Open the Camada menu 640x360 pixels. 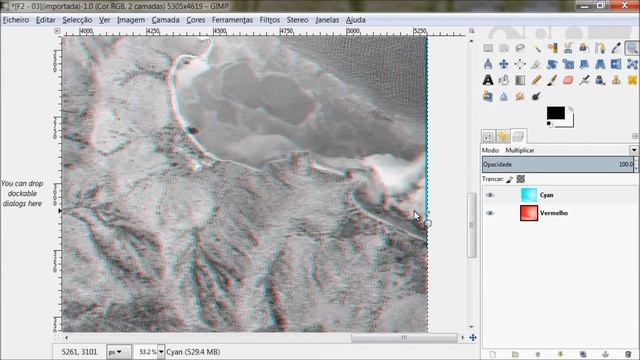[165, 20]
